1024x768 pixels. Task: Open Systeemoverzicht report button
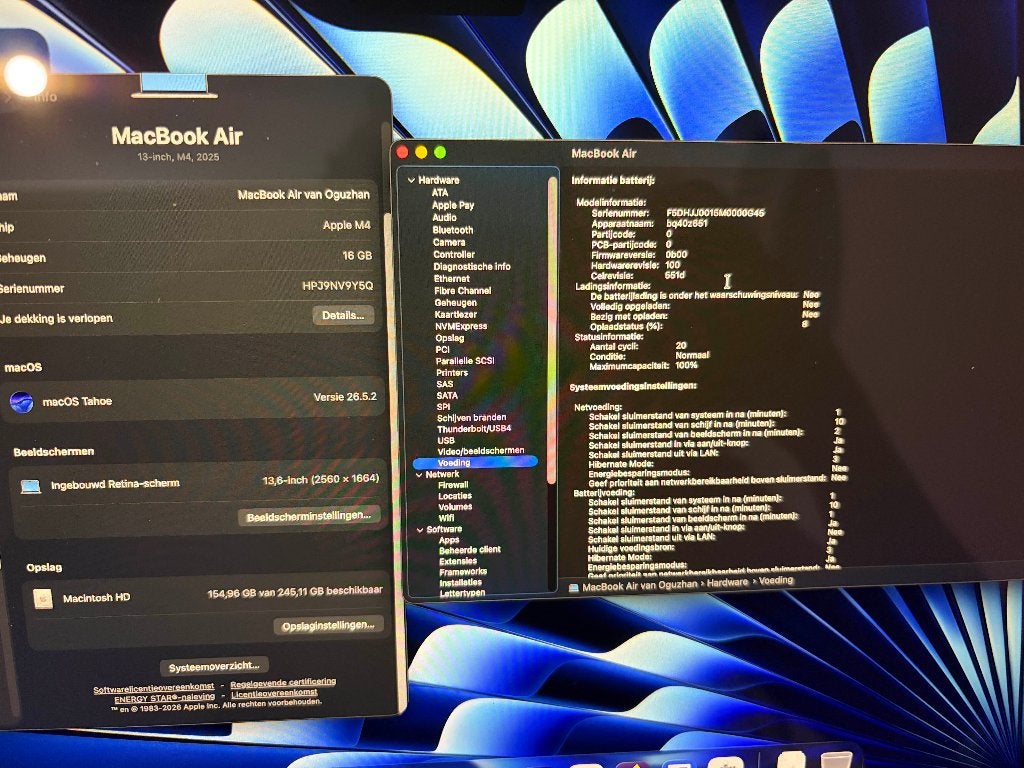coord(214,666)
